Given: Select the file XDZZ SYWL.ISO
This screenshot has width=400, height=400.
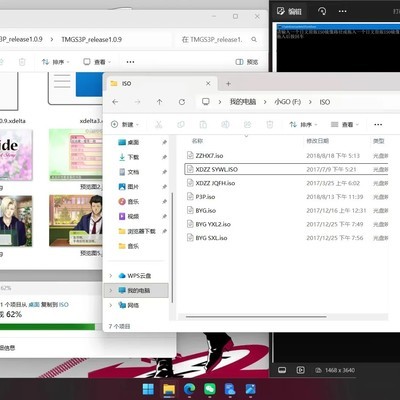Looking at the screenshot, I should 286,169.
